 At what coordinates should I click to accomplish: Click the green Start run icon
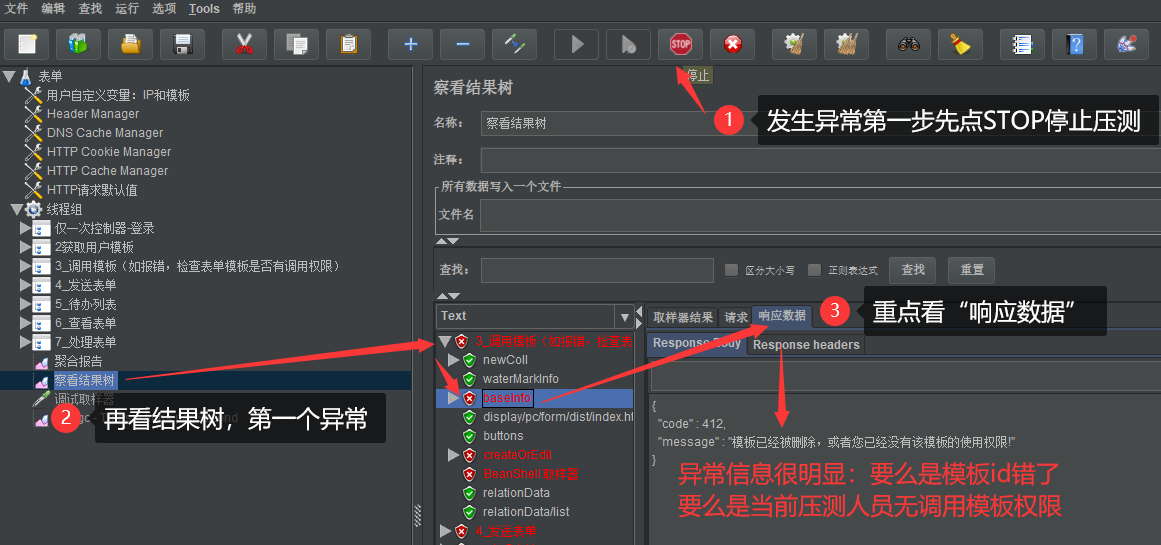pyautogui.click(x=577, y=44)
